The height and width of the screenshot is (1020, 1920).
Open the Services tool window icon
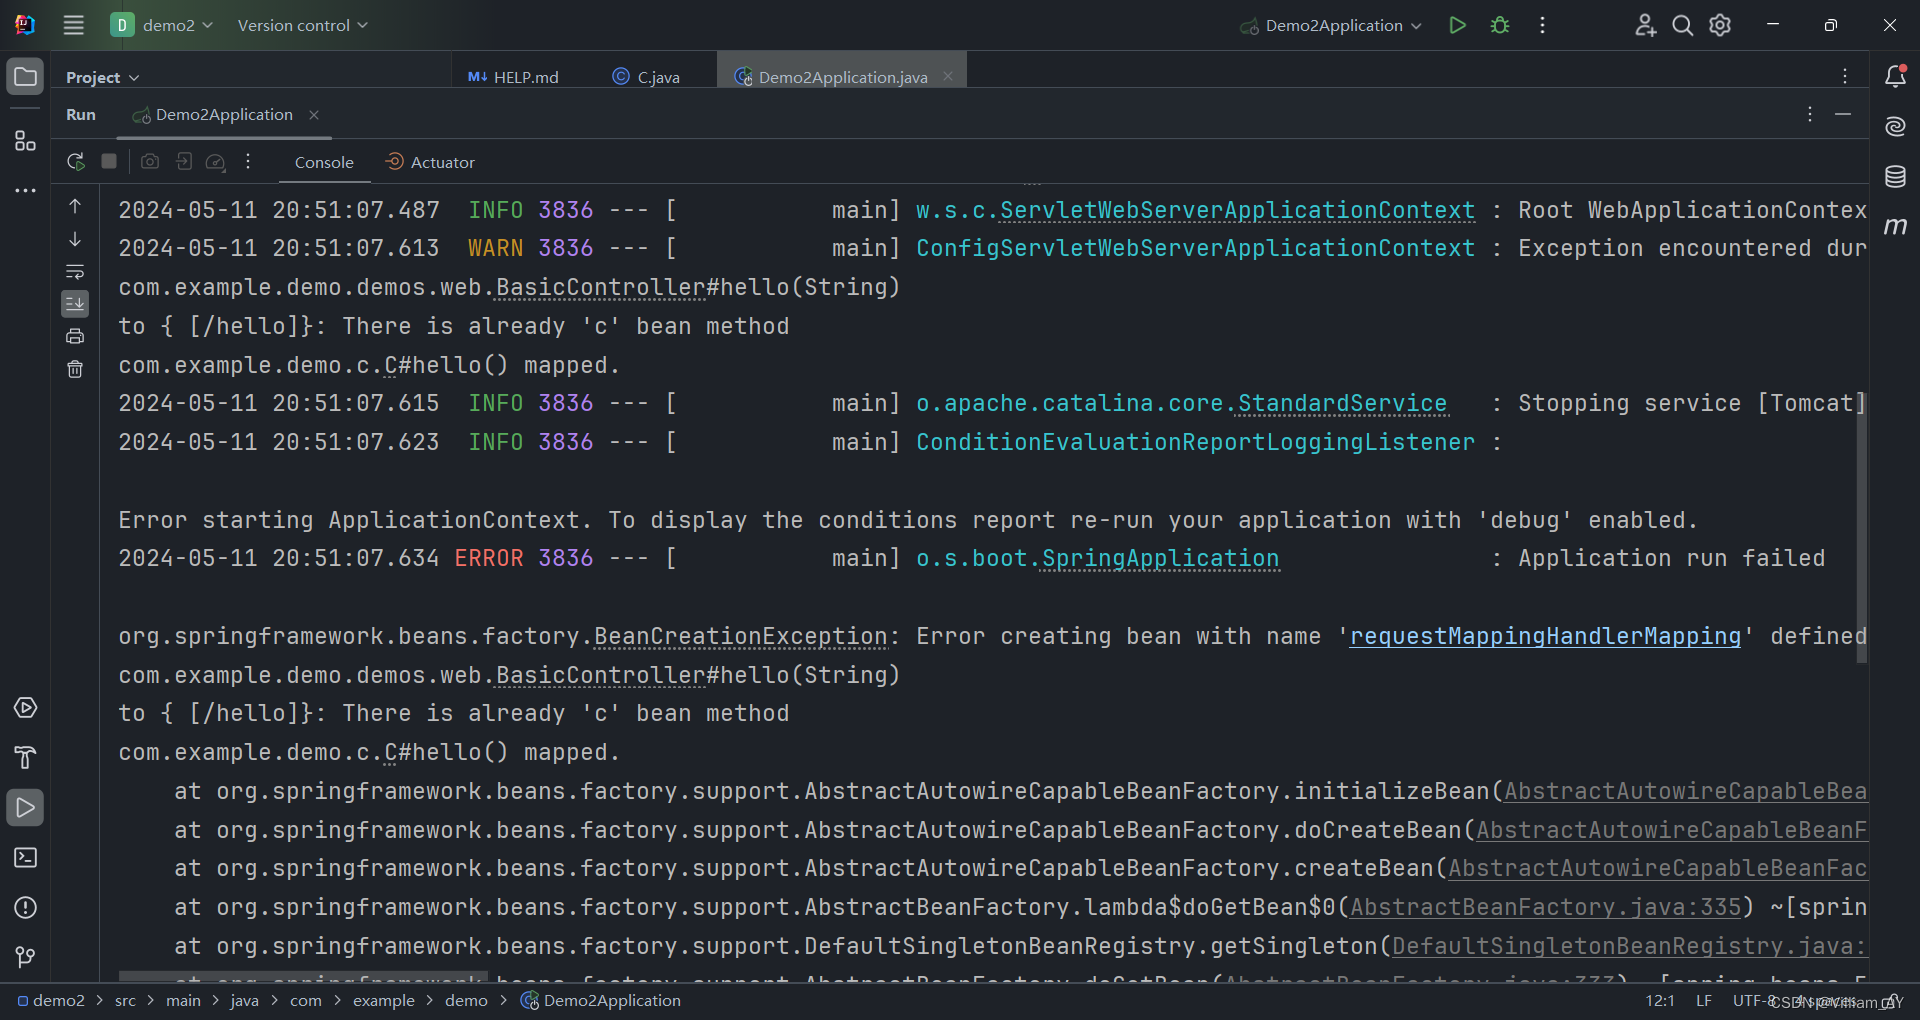pos(25,708)
